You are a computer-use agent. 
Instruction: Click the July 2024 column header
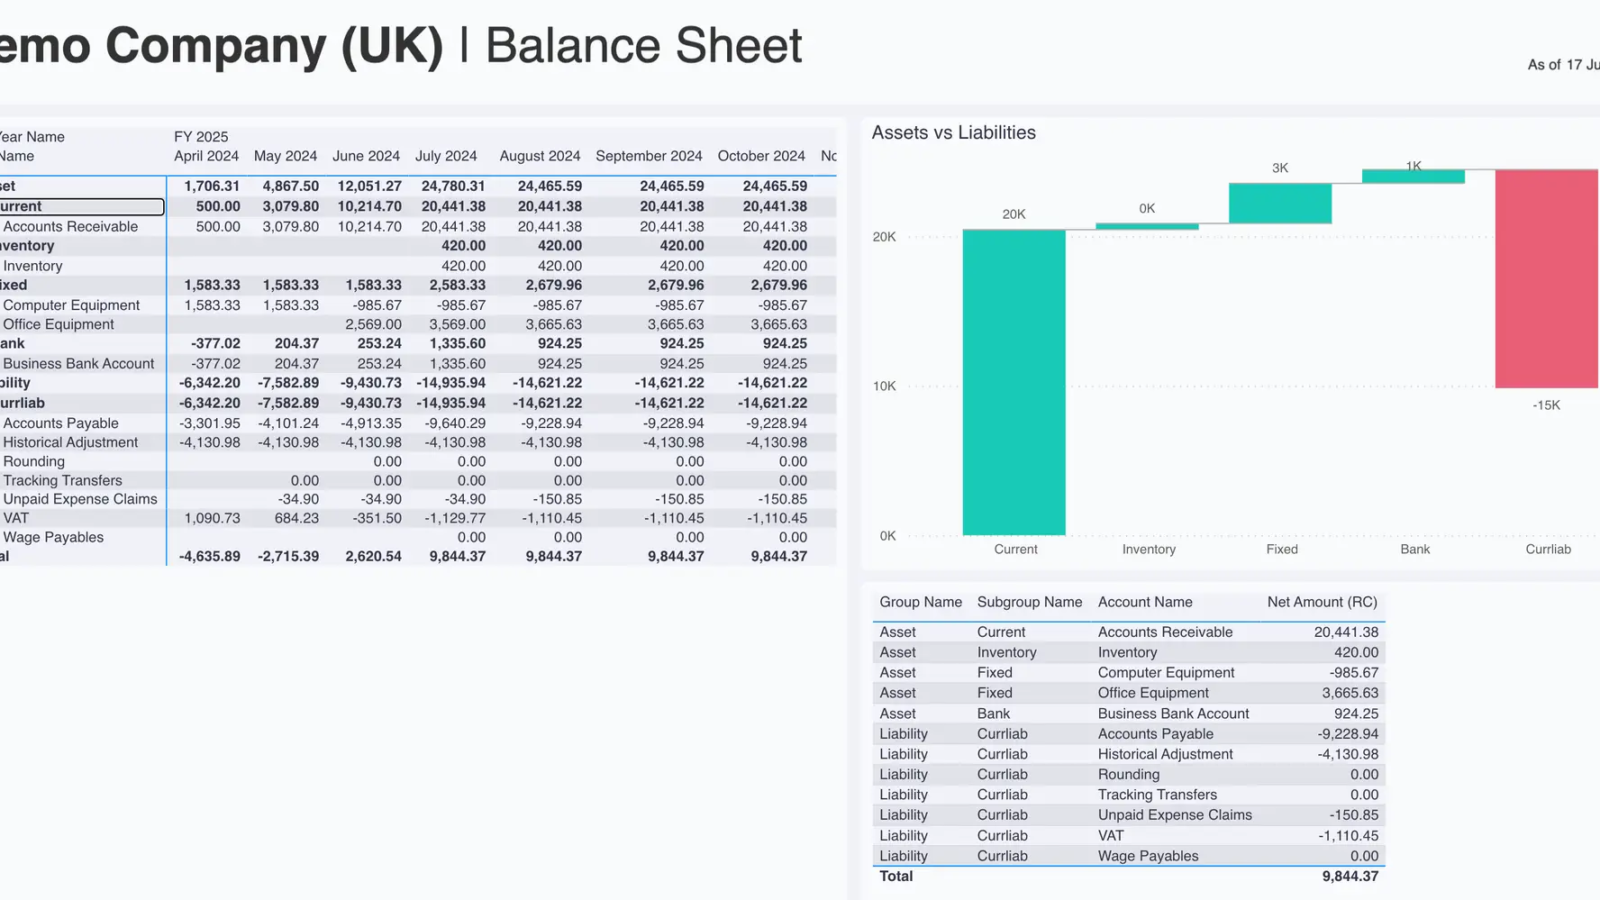tap(446, 156)
